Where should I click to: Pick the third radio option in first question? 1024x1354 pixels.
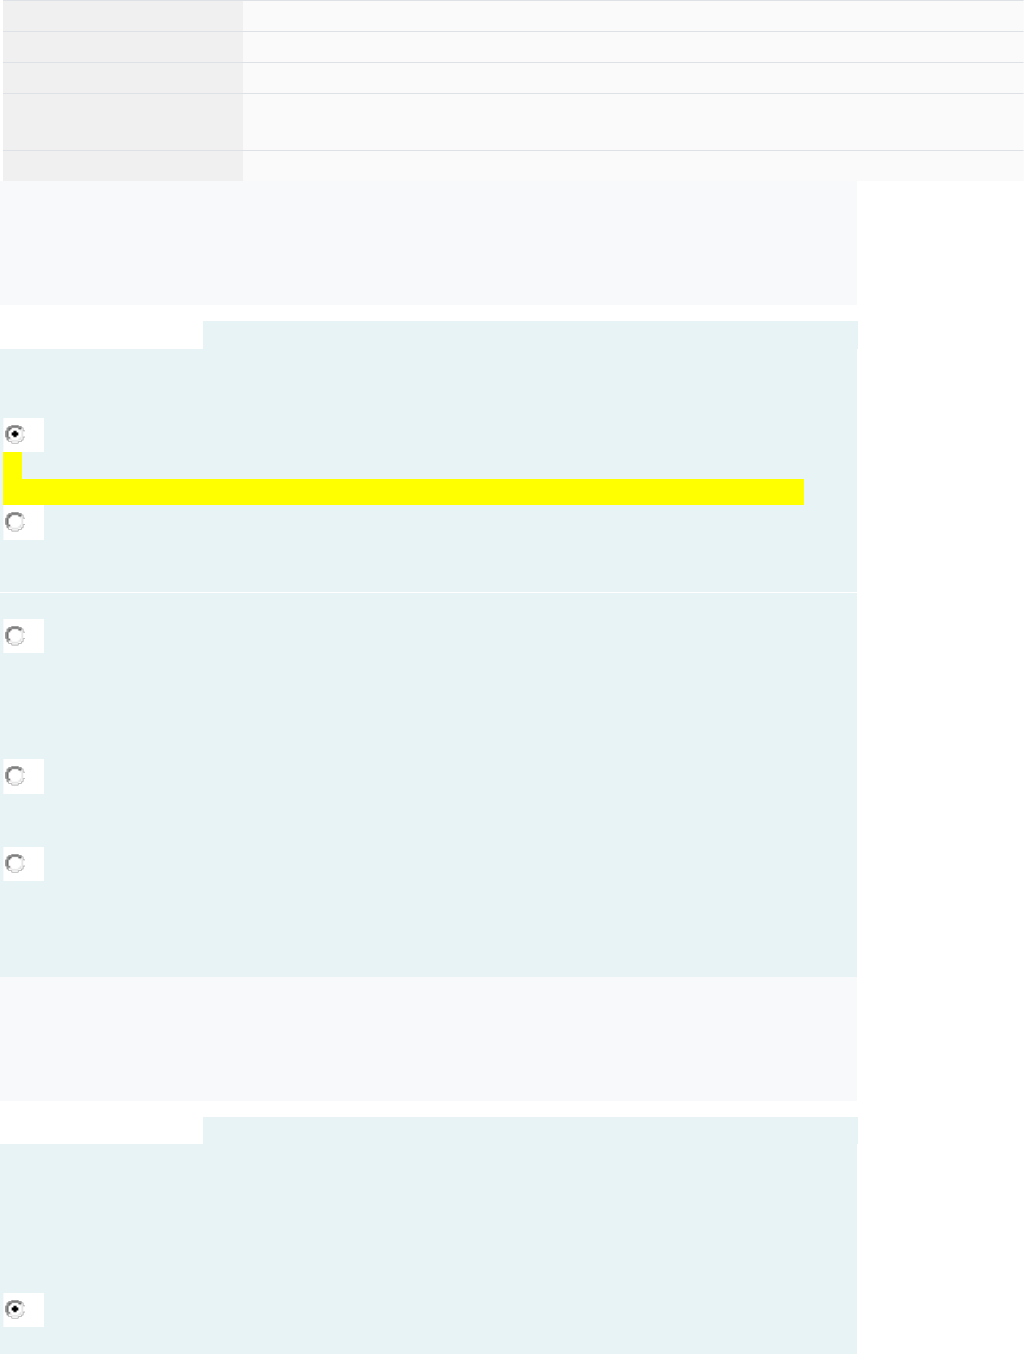(15, 636)
